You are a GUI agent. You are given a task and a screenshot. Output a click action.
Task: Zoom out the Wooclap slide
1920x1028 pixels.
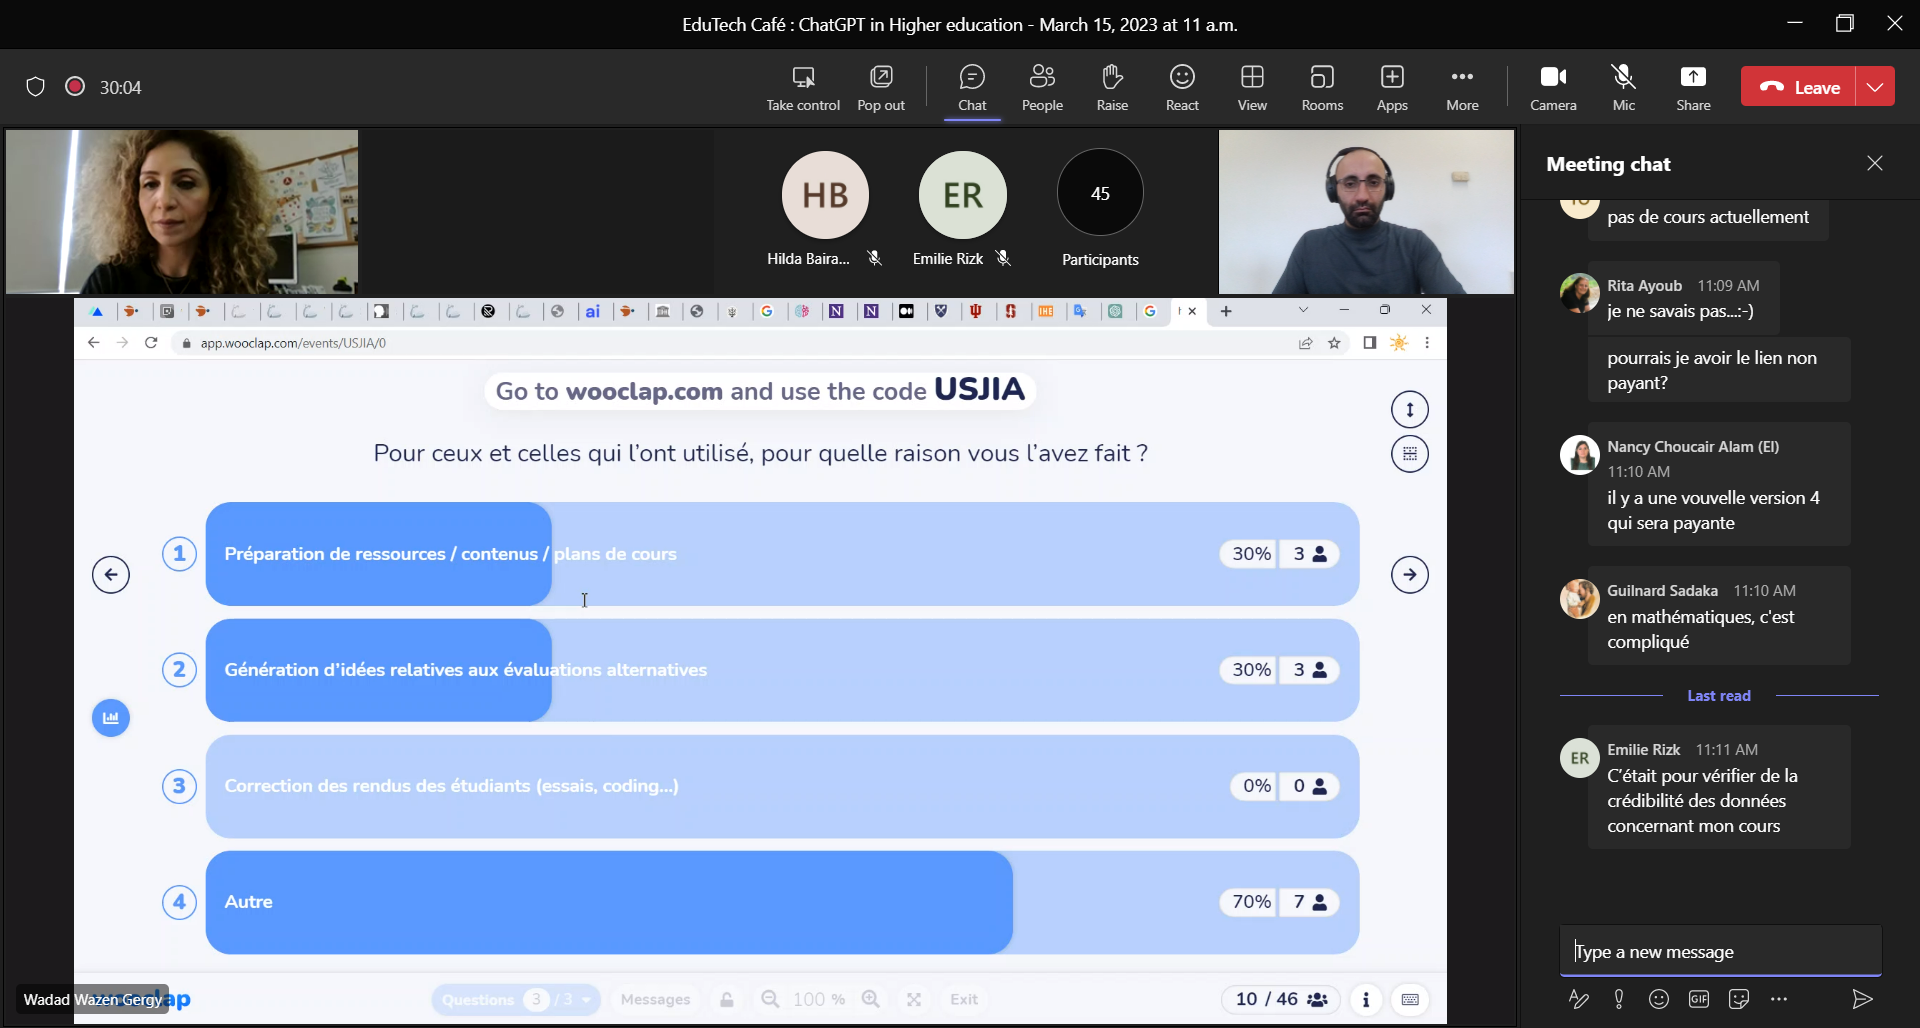pyautogui.click(x=770, y=999)
